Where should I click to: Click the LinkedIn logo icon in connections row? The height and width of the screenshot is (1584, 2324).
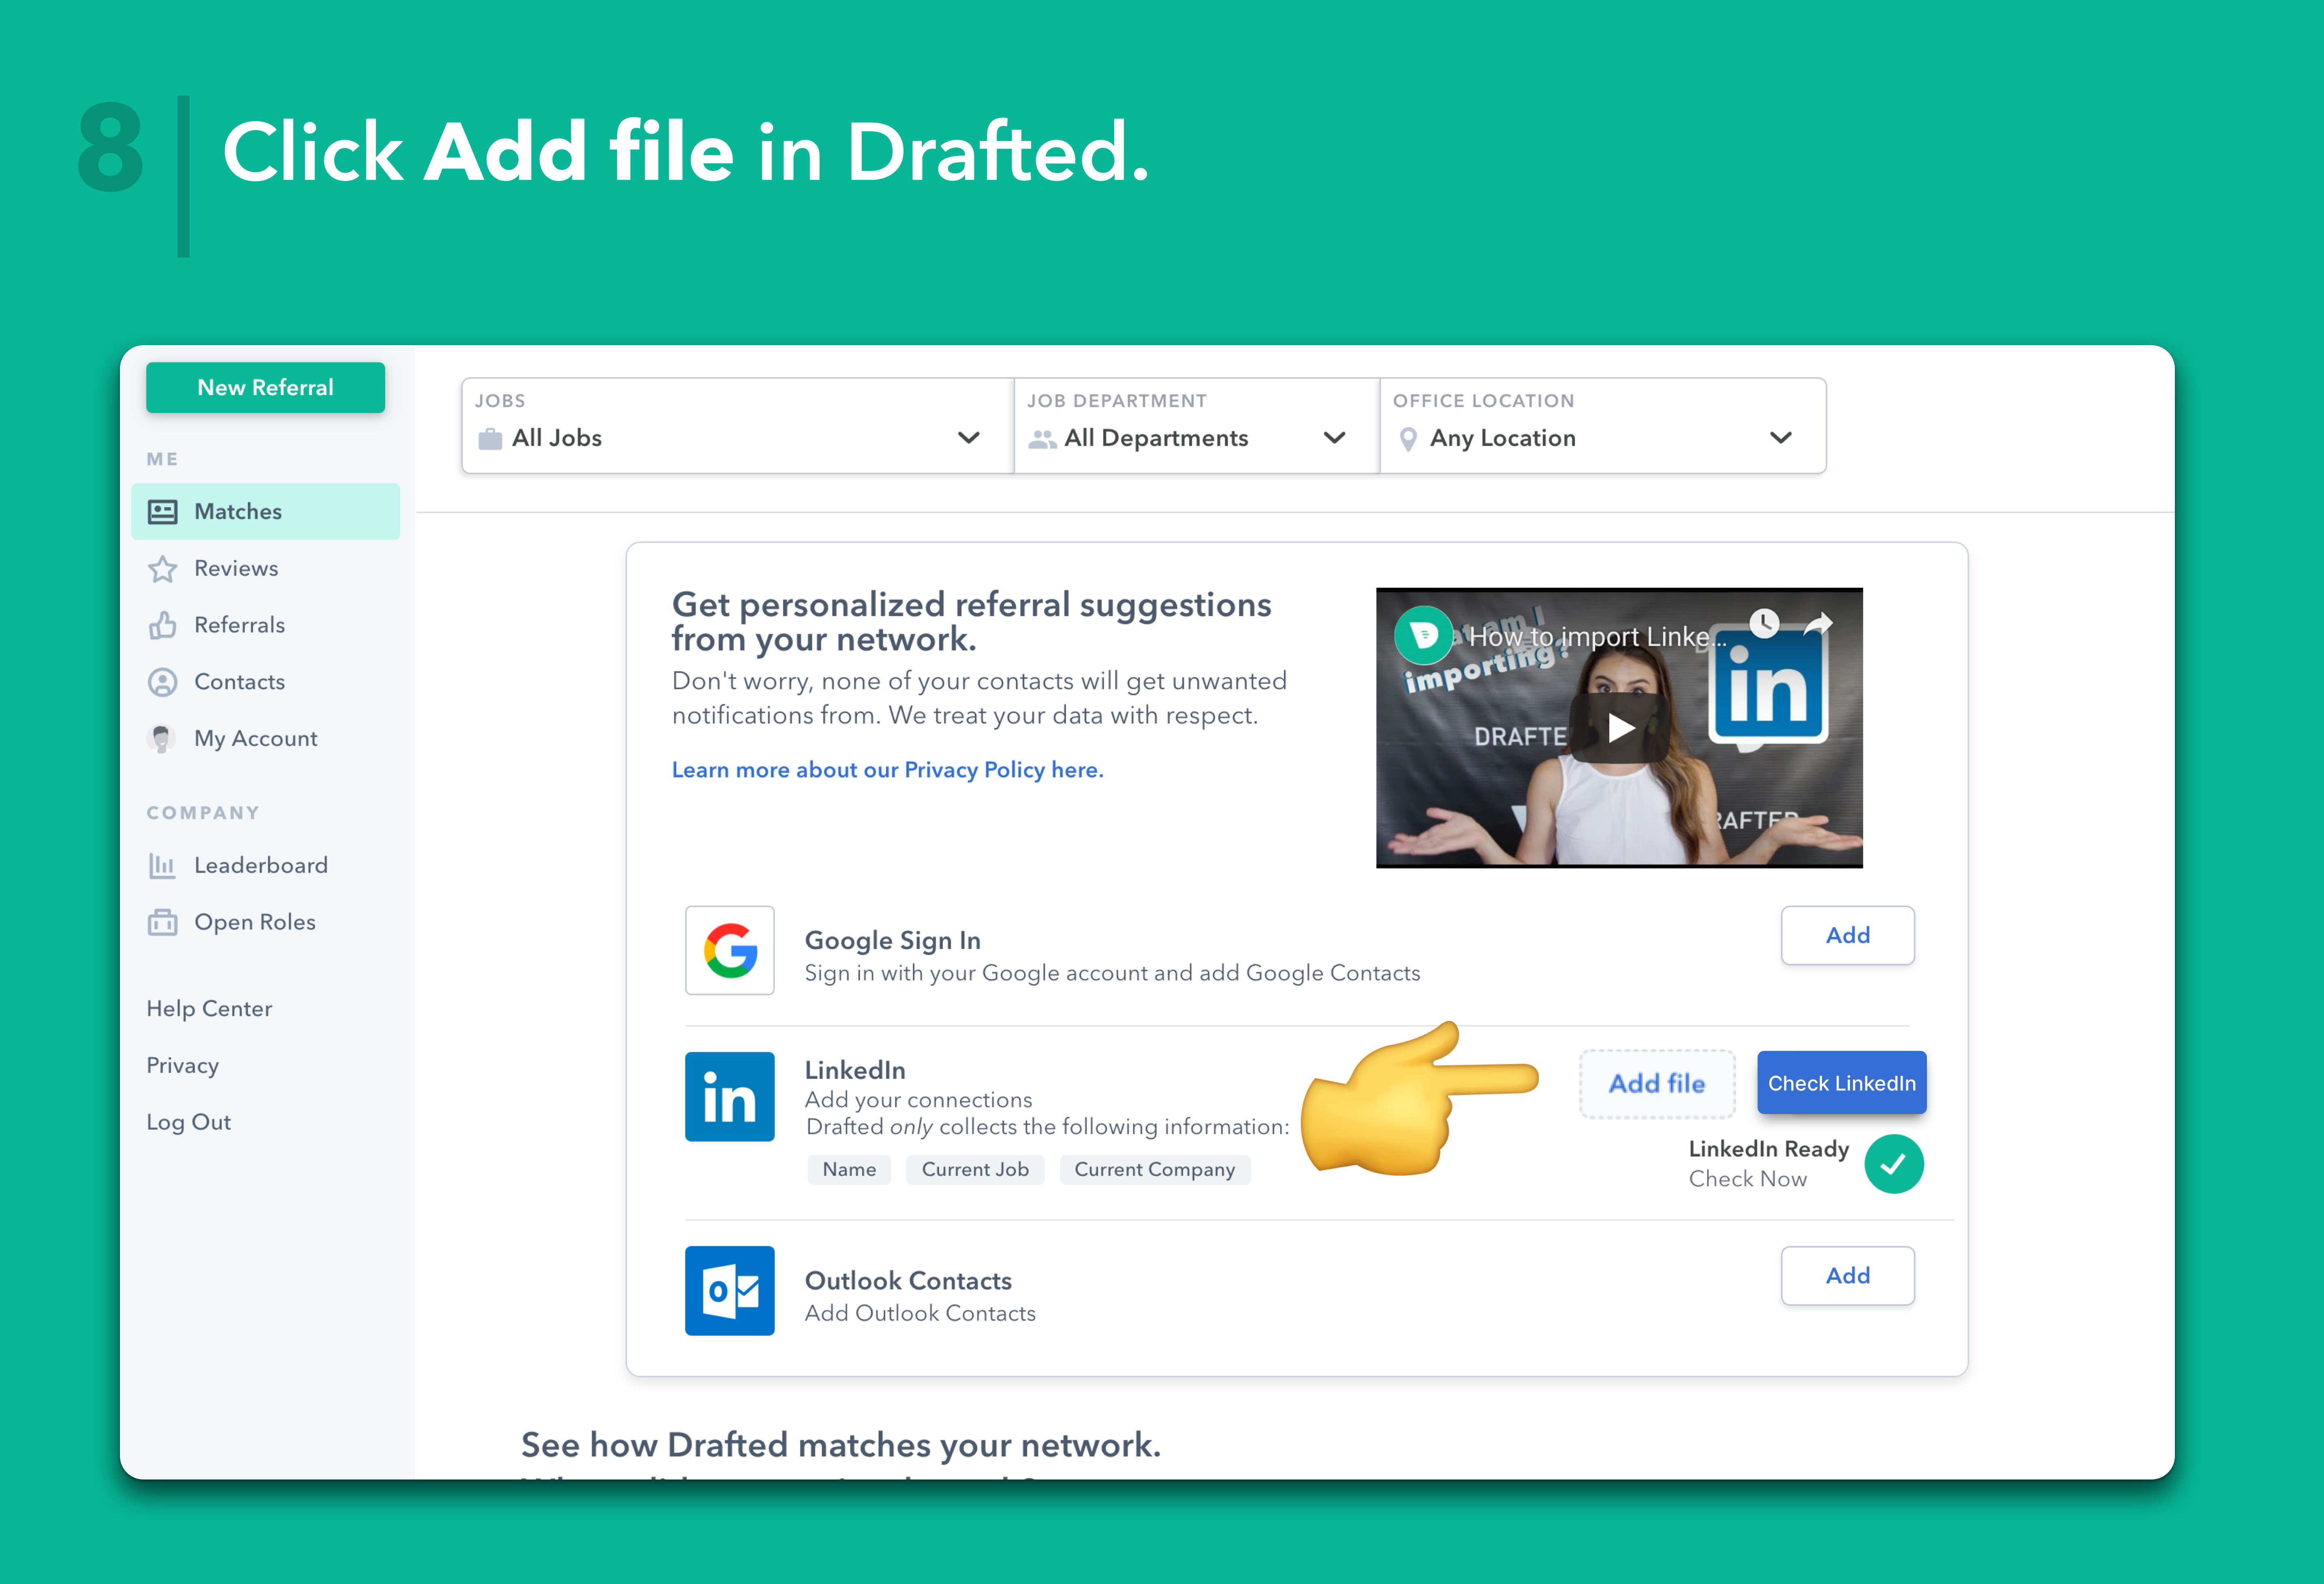coord(730,1096)
